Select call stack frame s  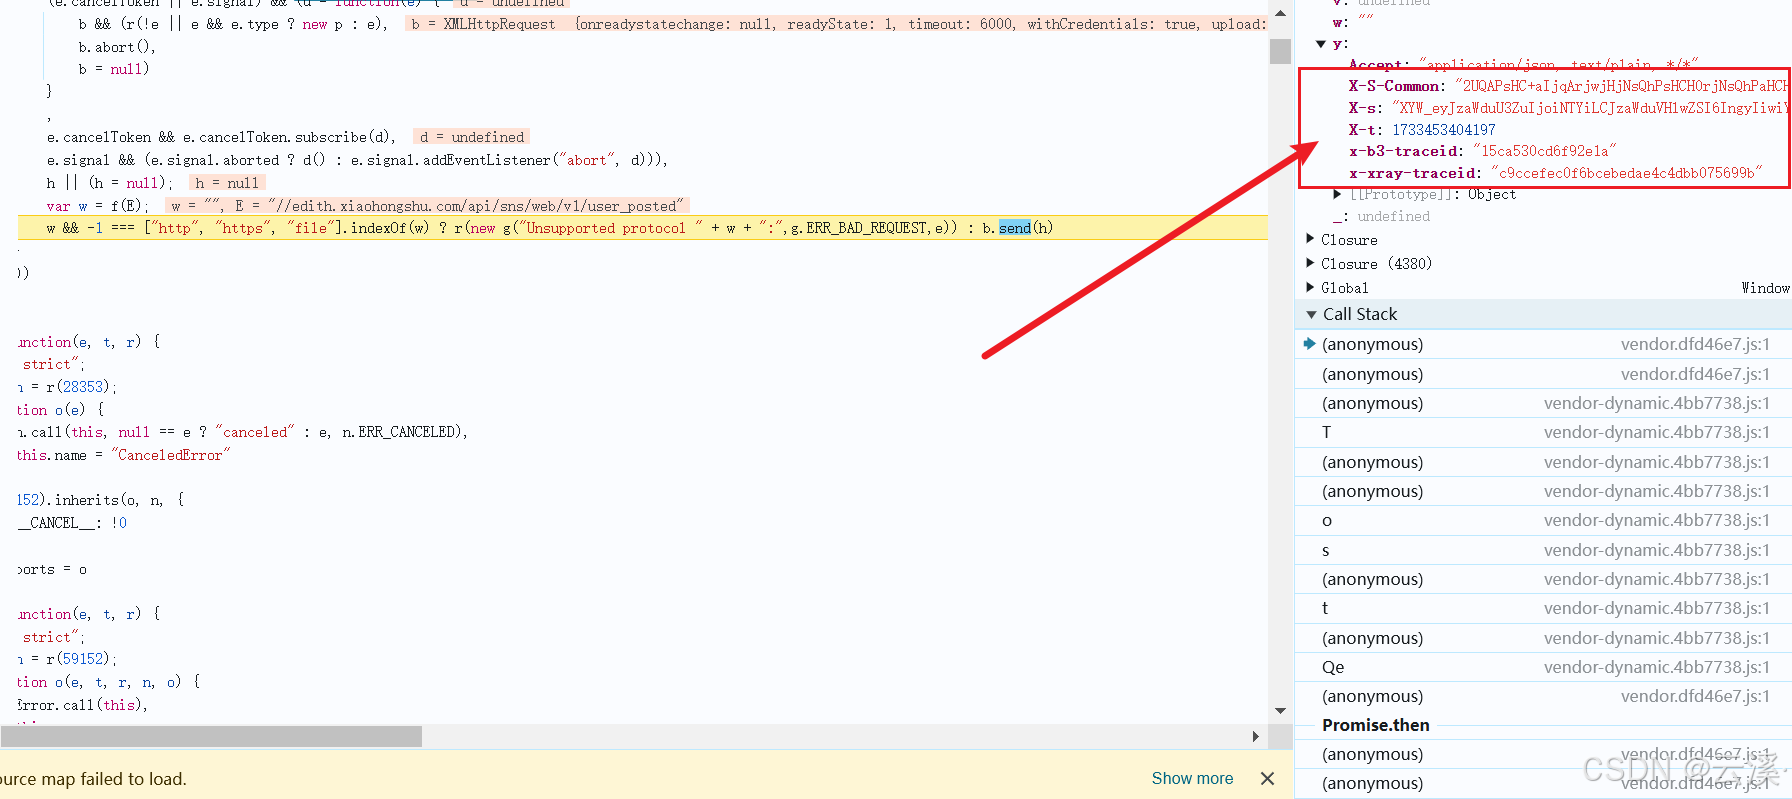tap(1543, 550)
